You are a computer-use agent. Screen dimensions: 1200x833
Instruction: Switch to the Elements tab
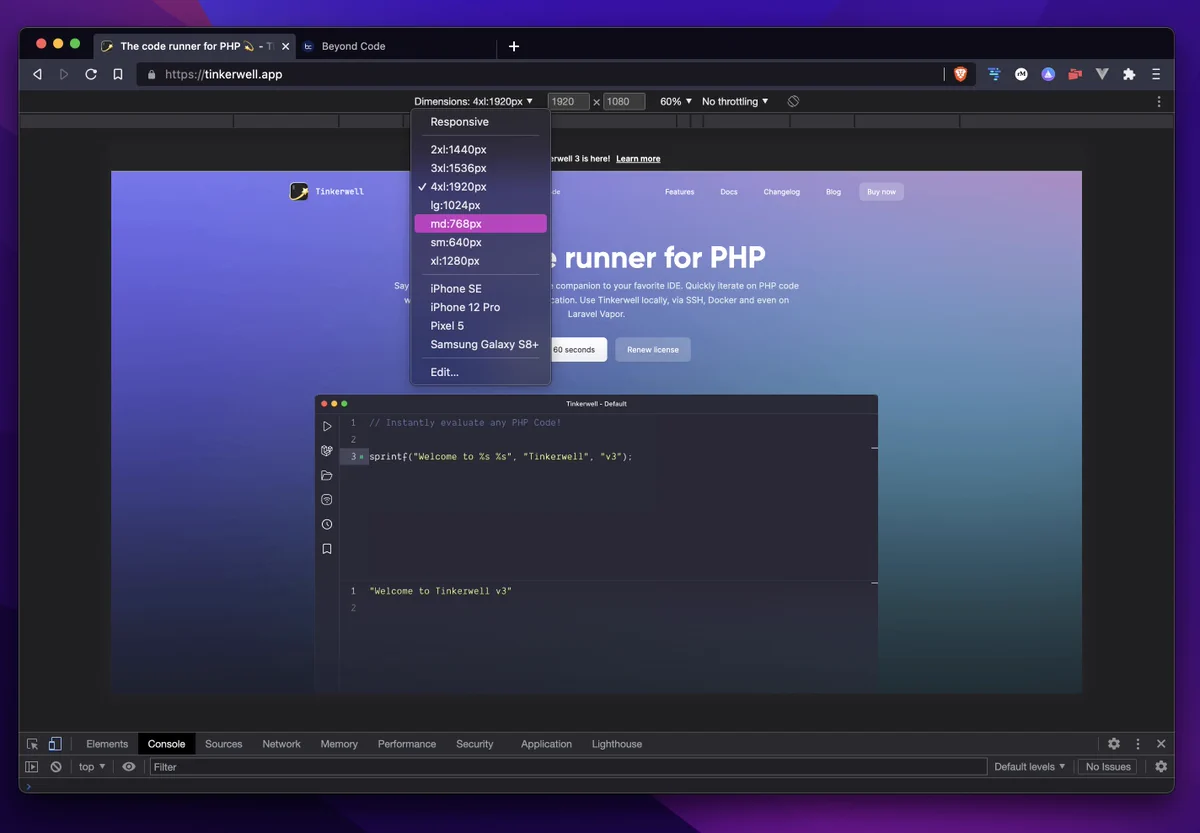(107, 744)
